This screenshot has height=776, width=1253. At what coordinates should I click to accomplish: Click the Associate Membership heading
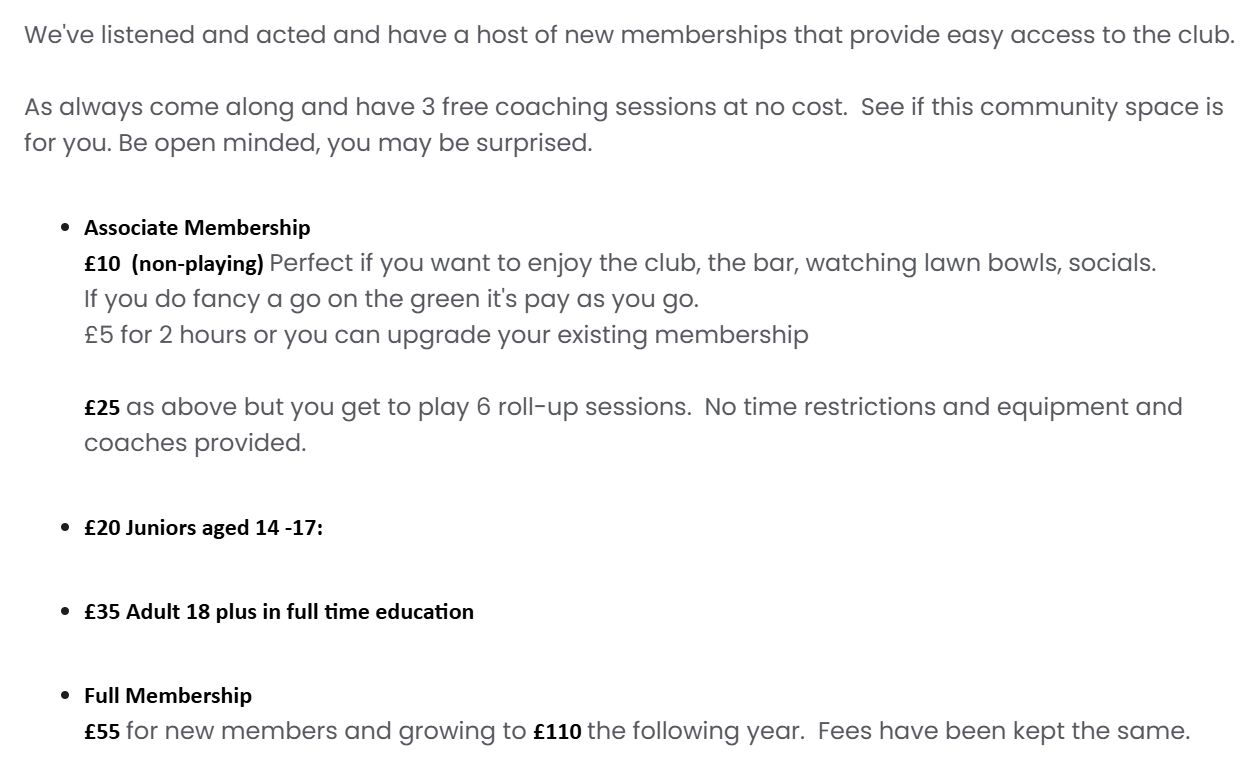pyautogui.click(x=197, y=228)
